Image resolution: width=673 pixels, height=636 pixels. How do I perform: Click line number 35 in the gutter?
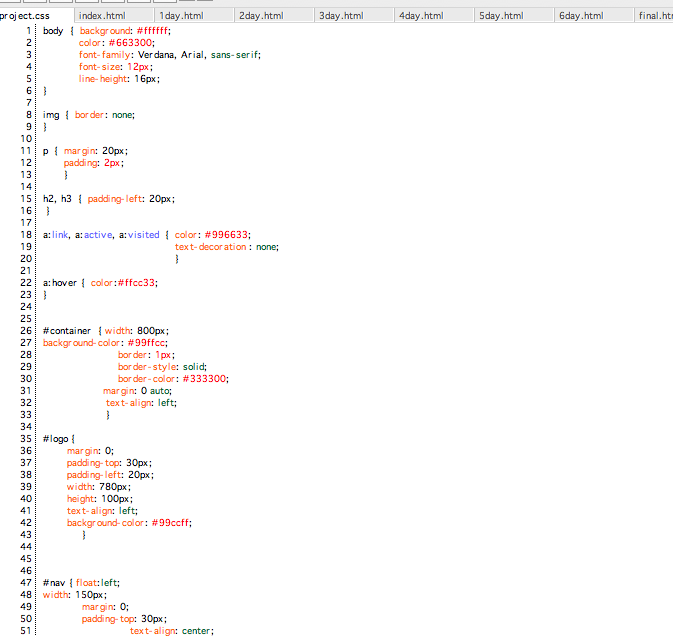click(26, 439)
